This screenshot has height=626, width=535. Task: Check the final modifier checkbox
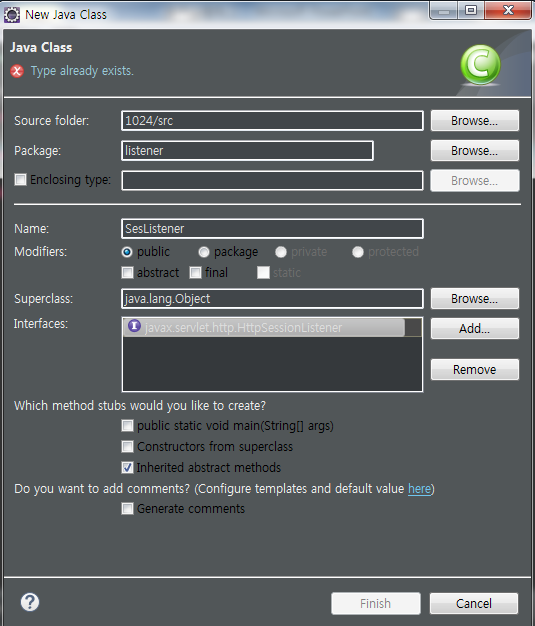coord(195,273)
